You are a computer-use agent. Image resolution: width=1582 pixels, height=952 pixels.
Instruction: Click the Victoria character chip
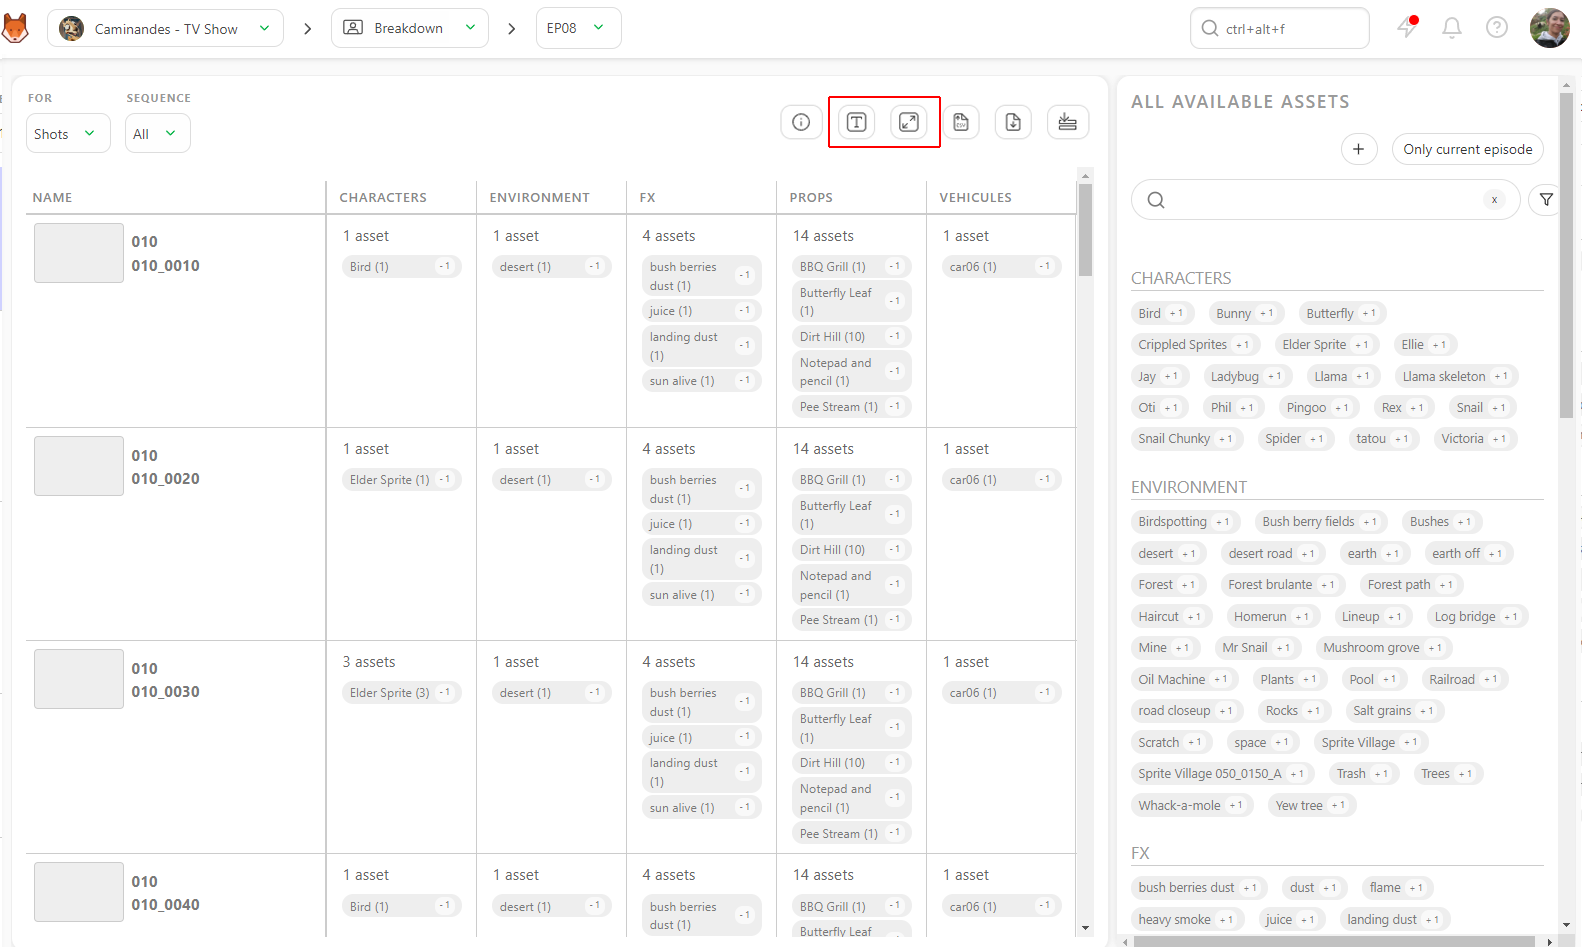[x=1474, y=438]
